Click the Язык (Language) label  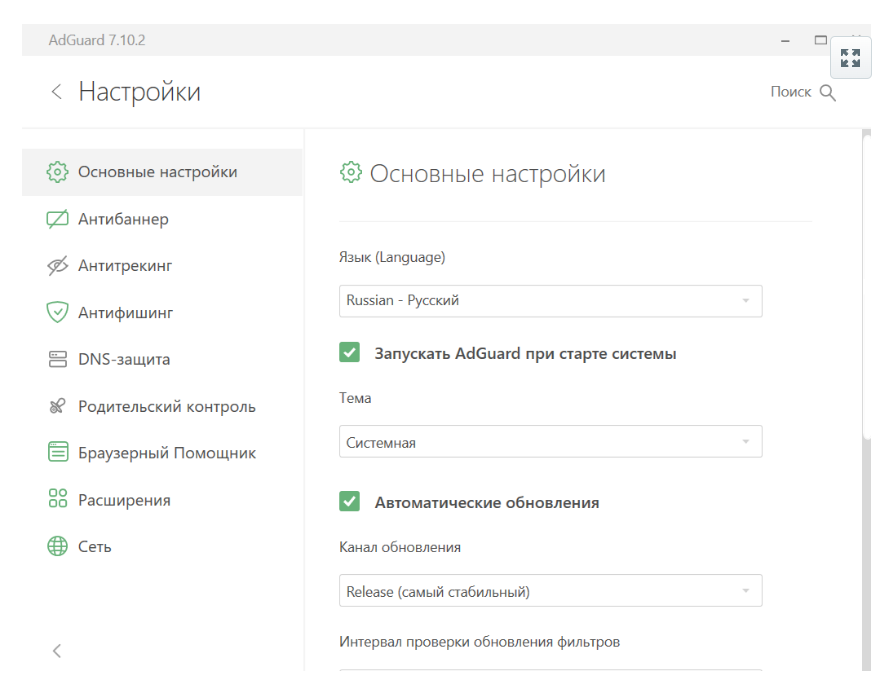[x=392, y=257]
